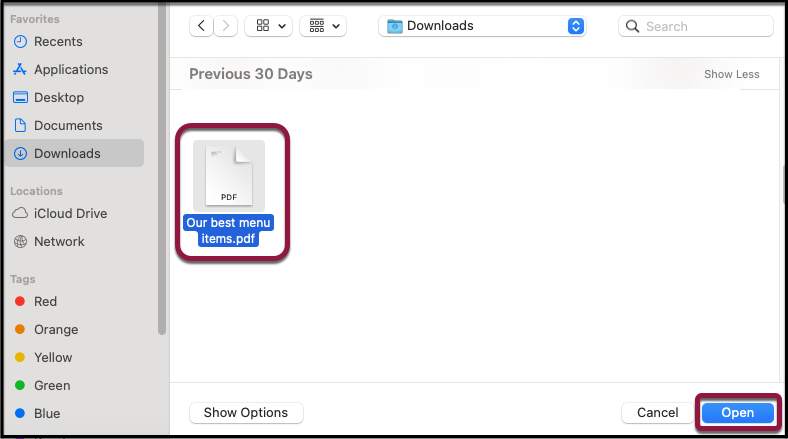Open iCloud Drive location
788x439 pixels.
(70, 213)
